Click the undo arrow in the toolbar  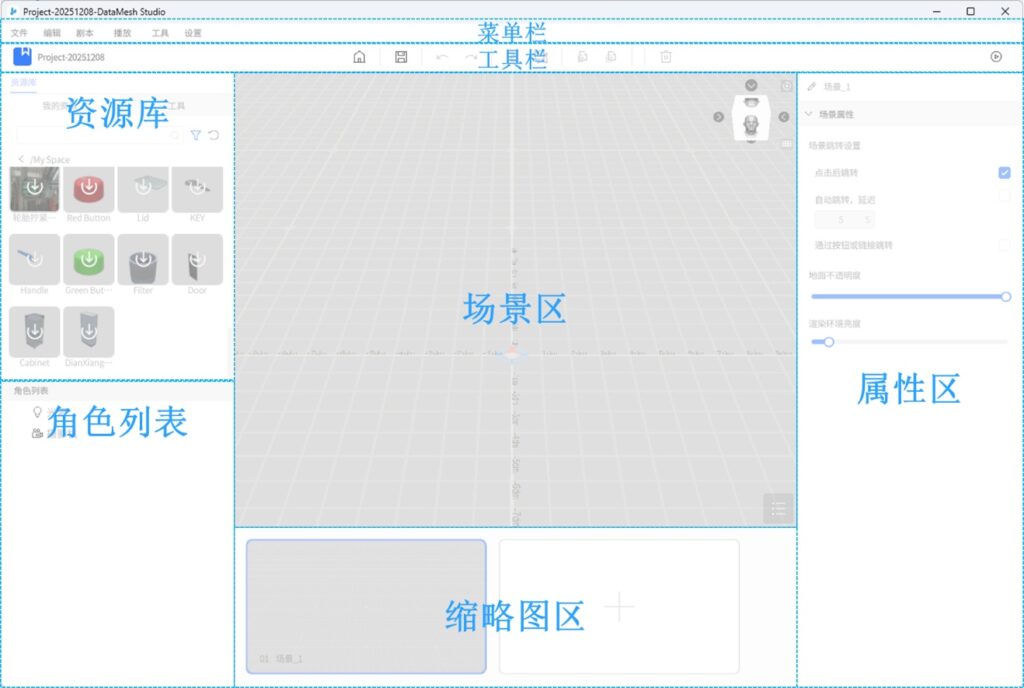coord(442,57)
